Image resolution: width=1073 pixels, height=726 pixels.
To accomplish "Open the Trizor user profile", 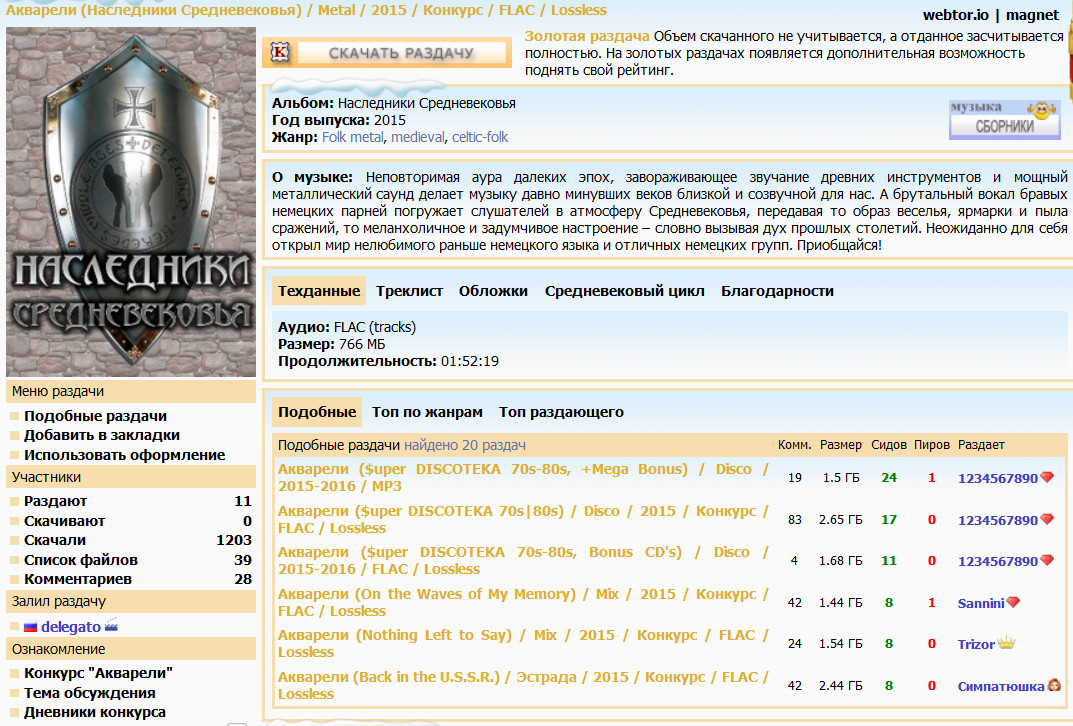I will point(976,645).
